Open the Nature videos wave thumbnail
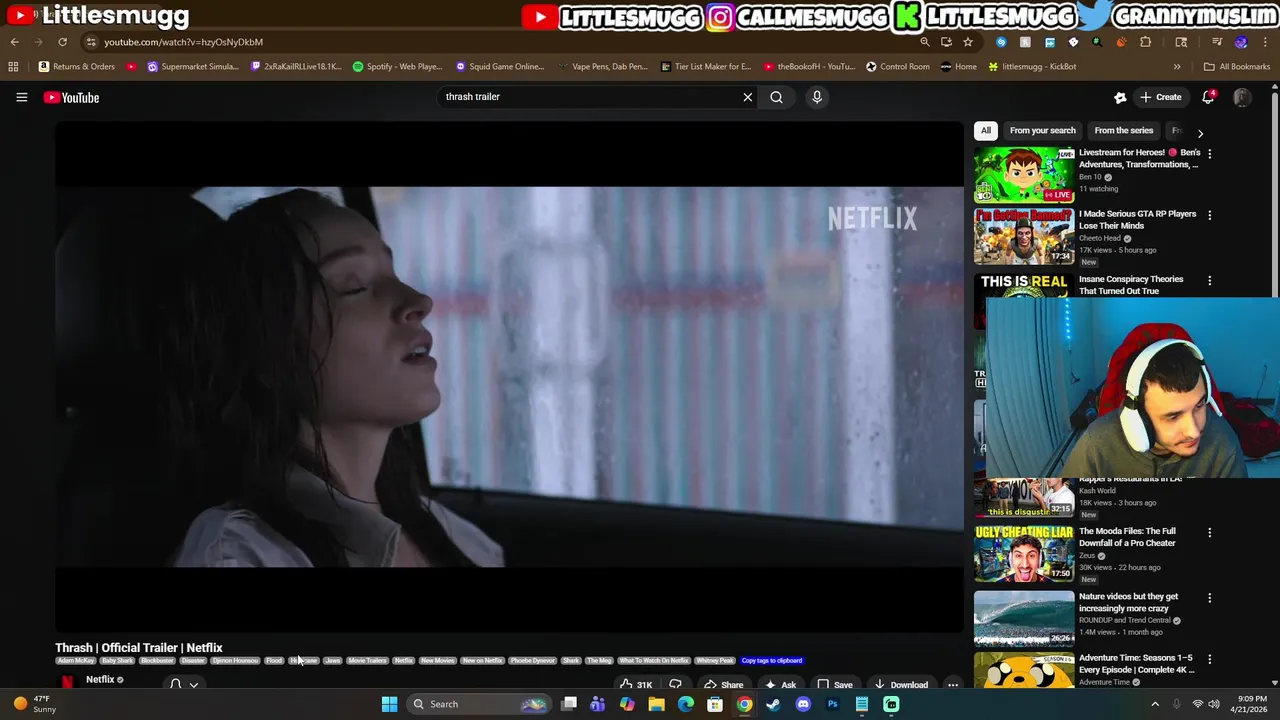1280x720 pixels. [1024, 618]
